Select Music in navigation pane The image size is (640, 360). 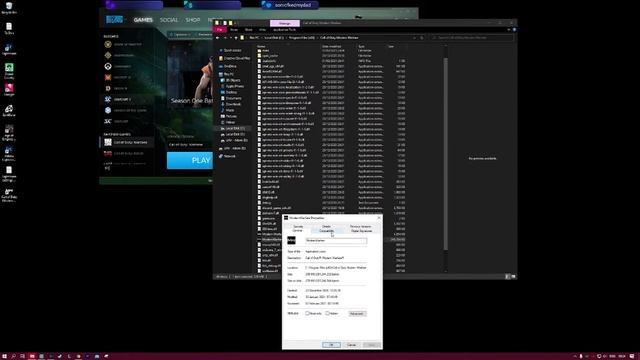[229, 110]
